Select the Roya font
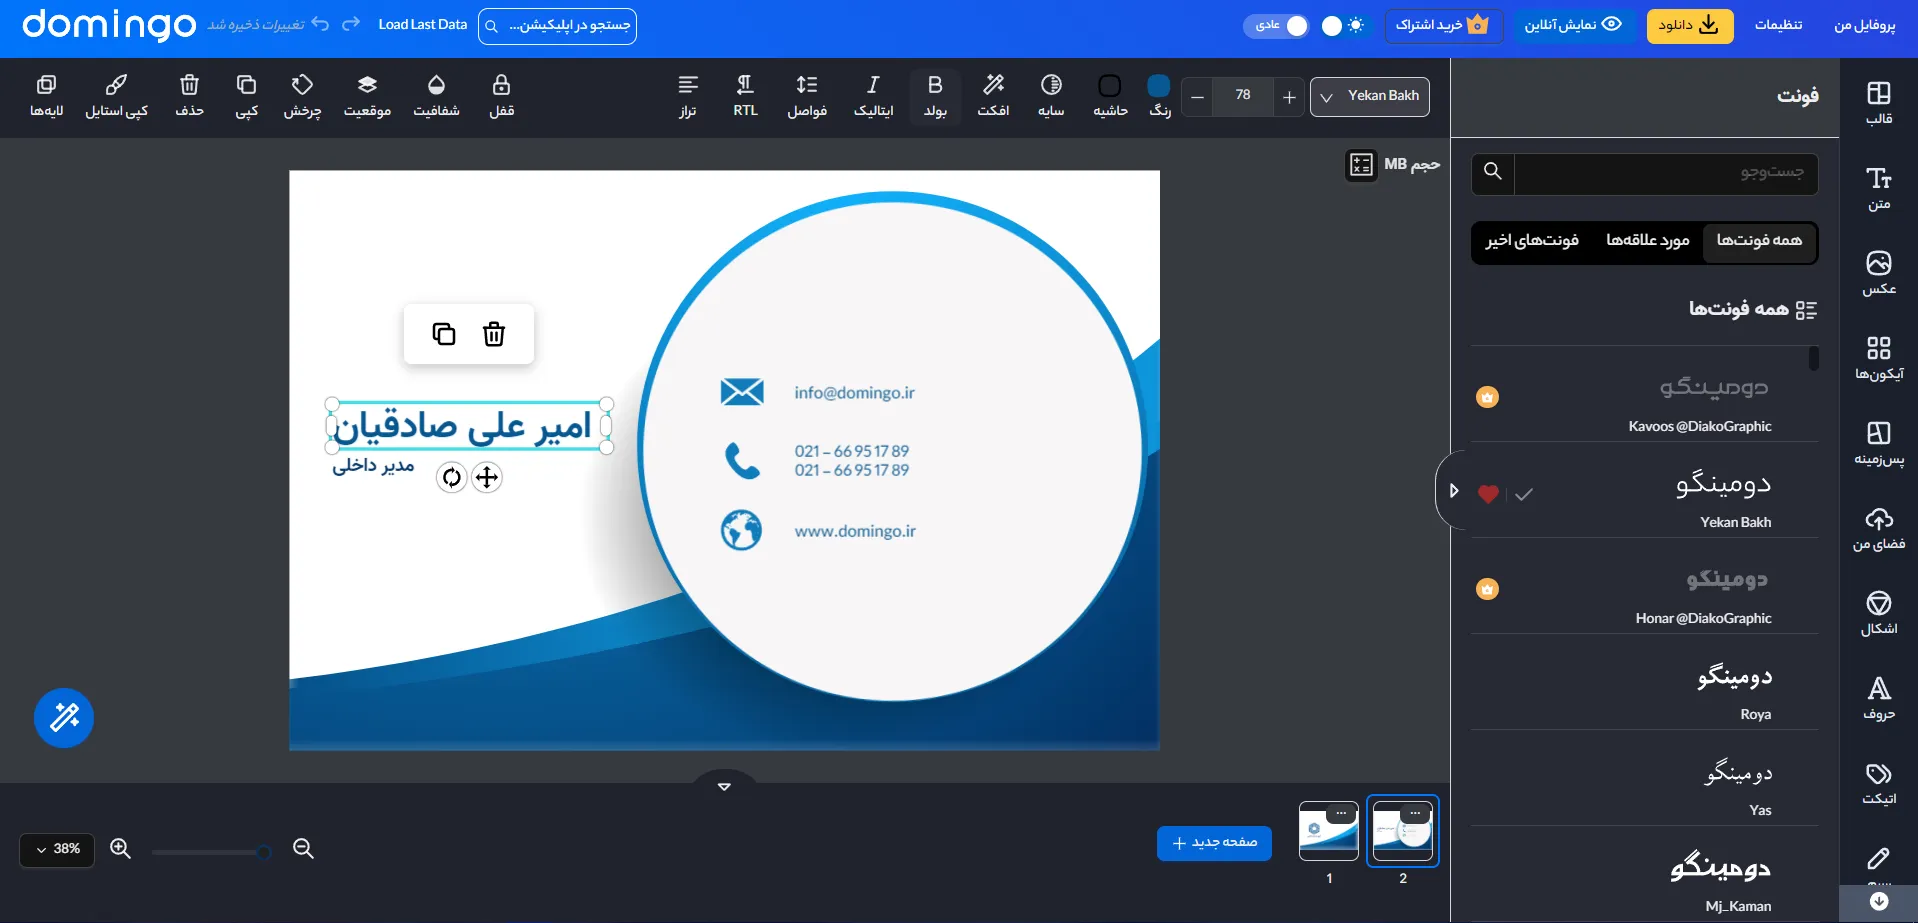1918x923 pixels. pos(1644,686)
